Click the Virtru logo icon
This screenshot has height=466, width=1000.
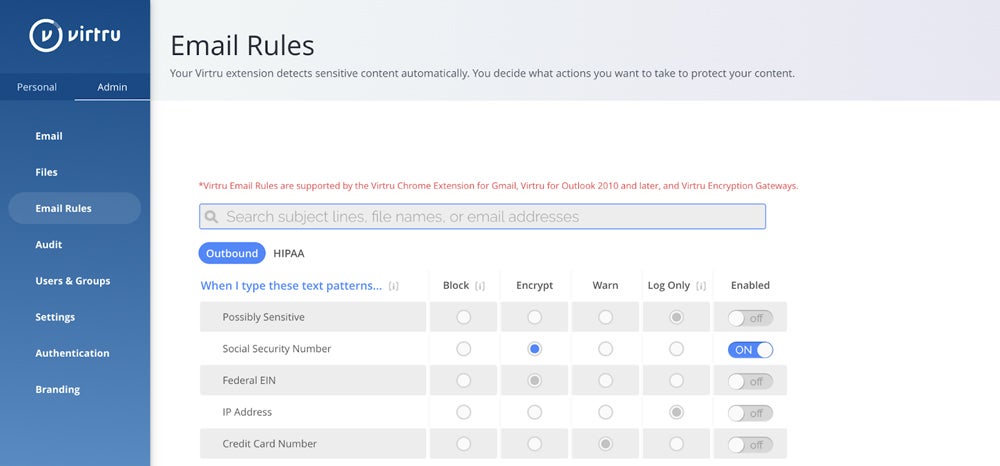[47, 35]
